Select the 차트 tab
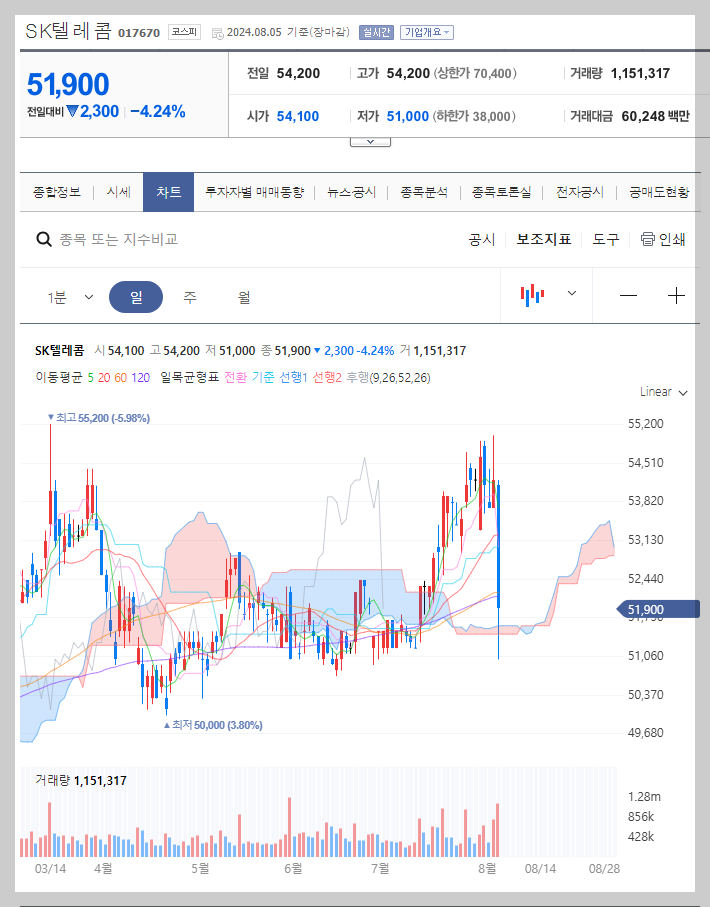The height and width of the screenshot is (907, 710). 168,192
